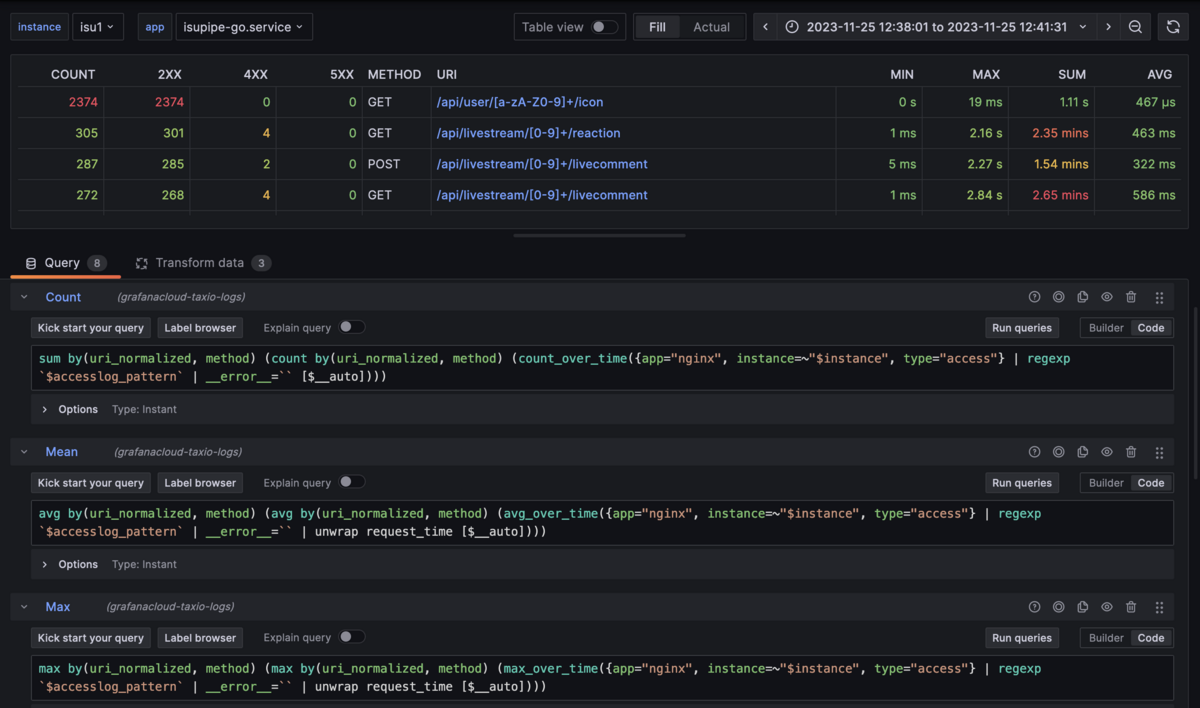Edit the Count query expression field
This screenshot has width=1200, height=708.
pos(602,367)
